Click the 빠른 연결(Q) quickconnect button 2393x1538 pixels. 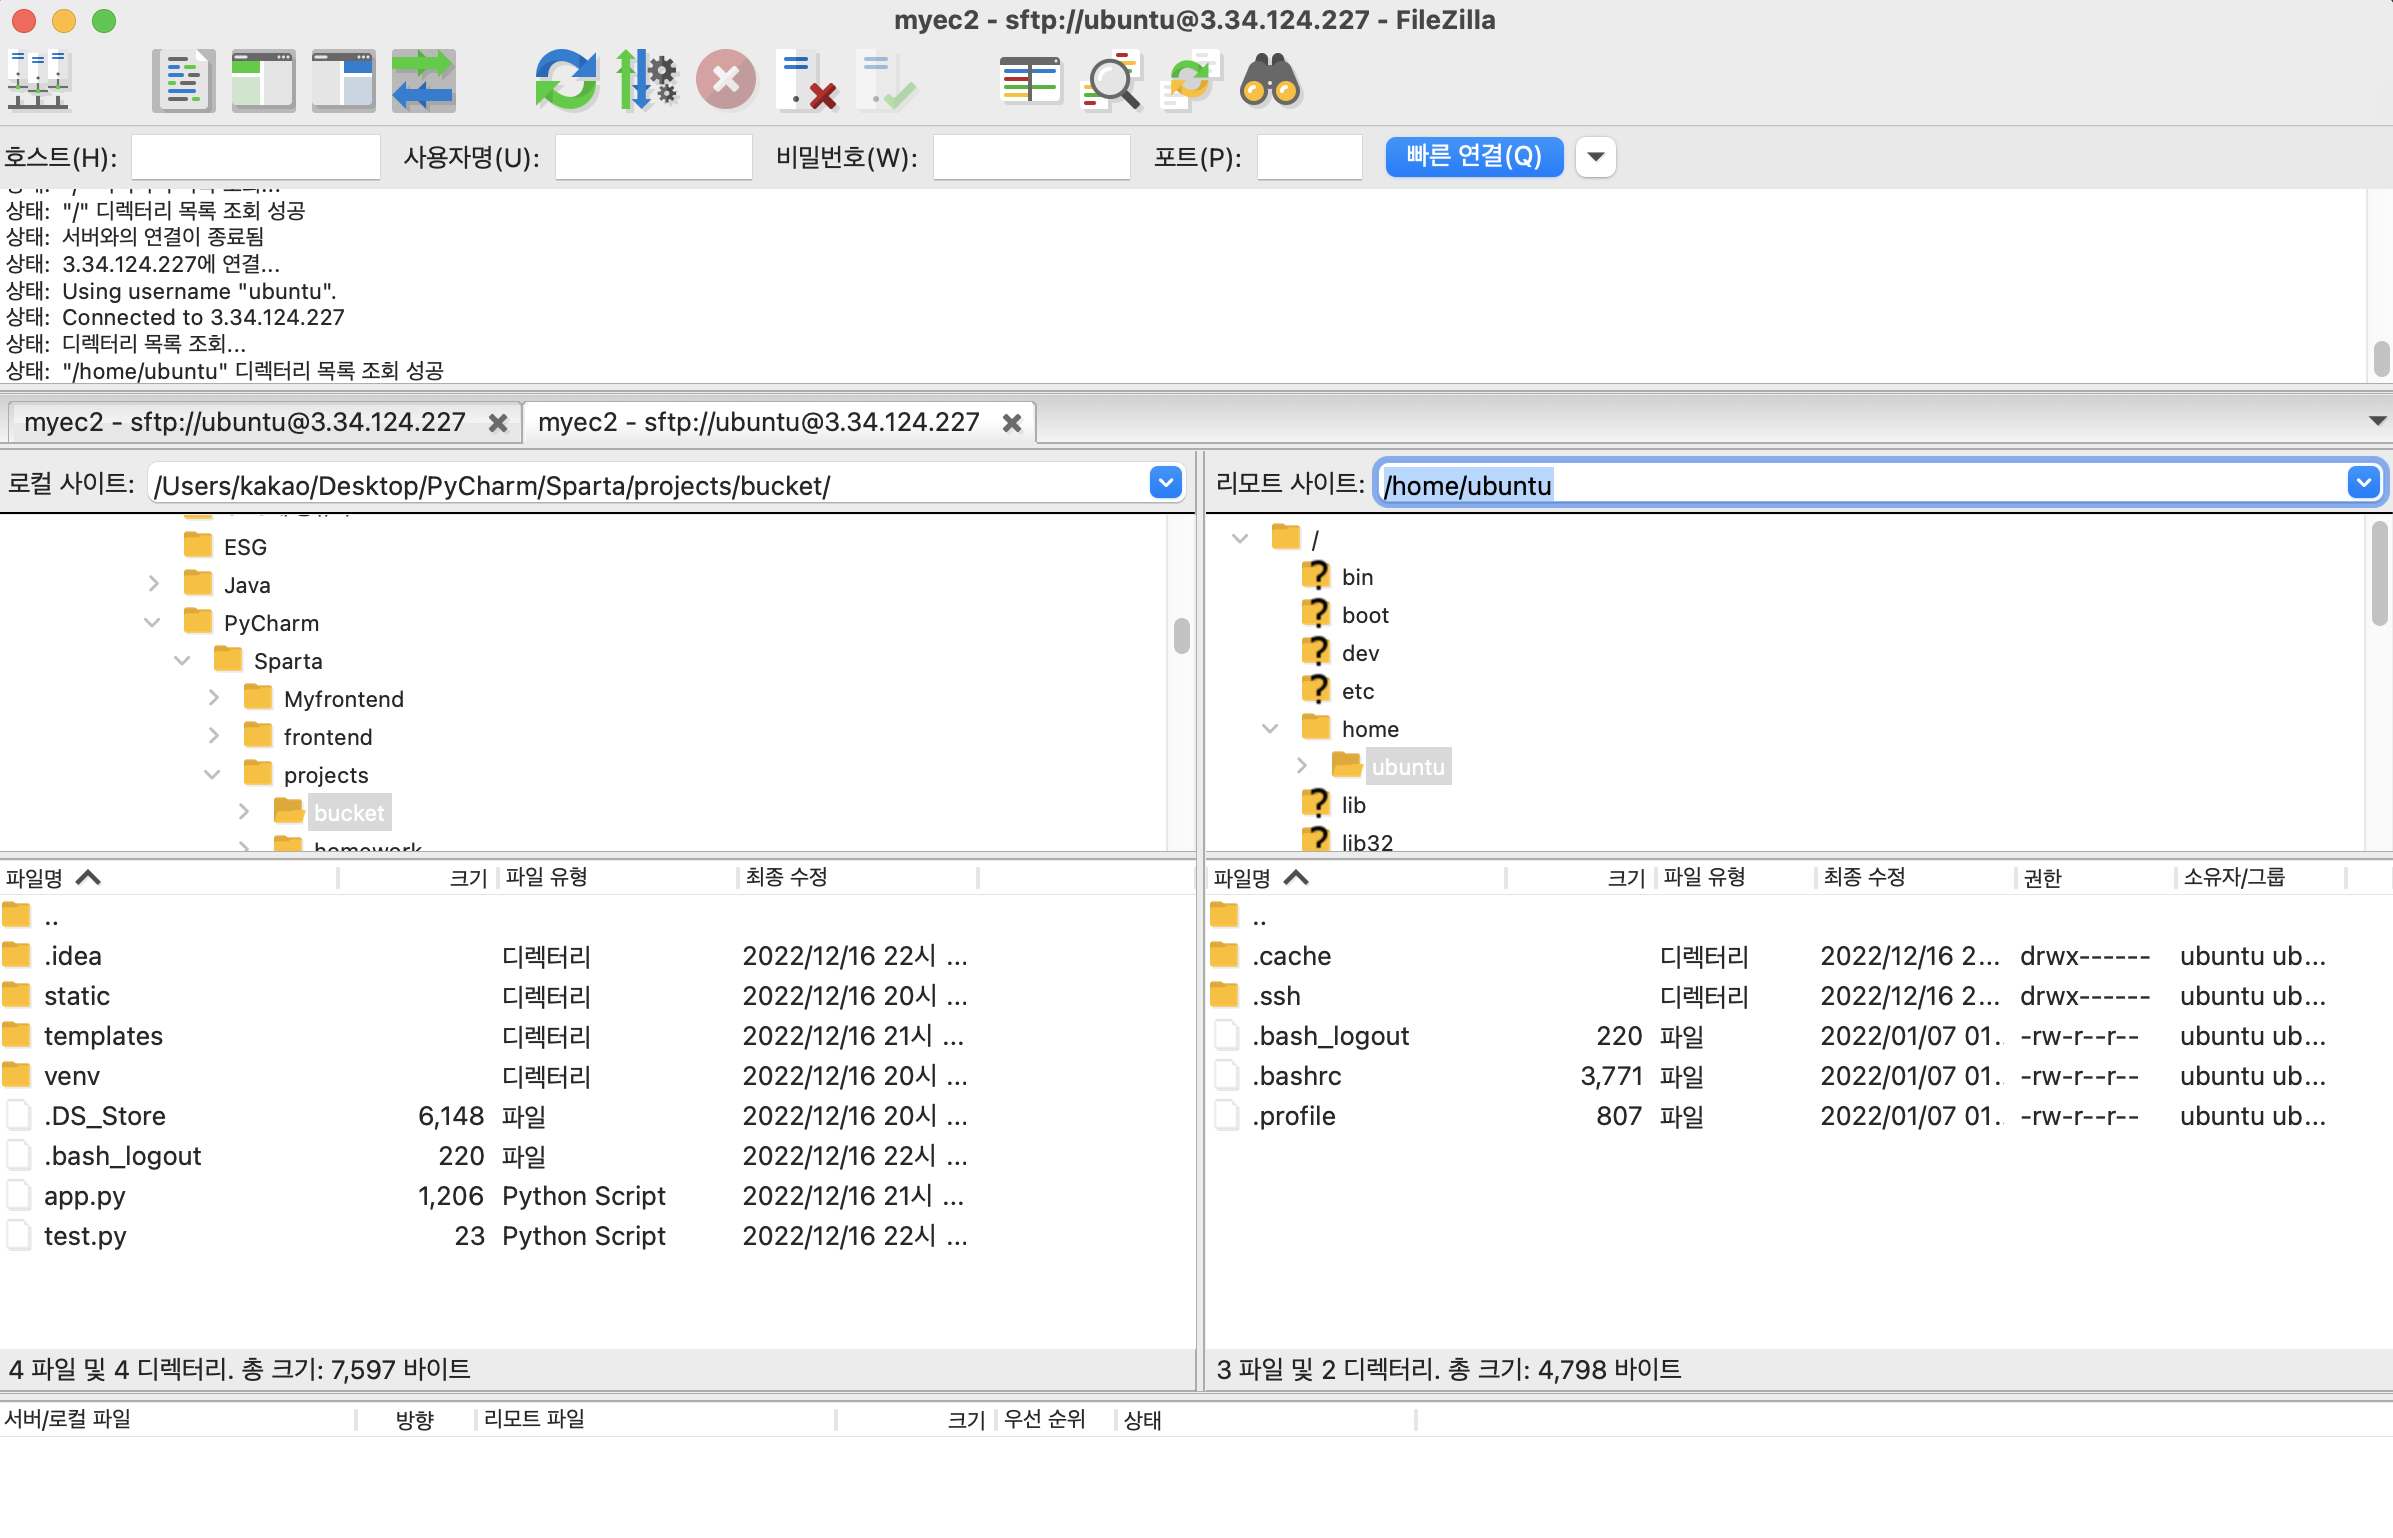tap(1474, 157)
